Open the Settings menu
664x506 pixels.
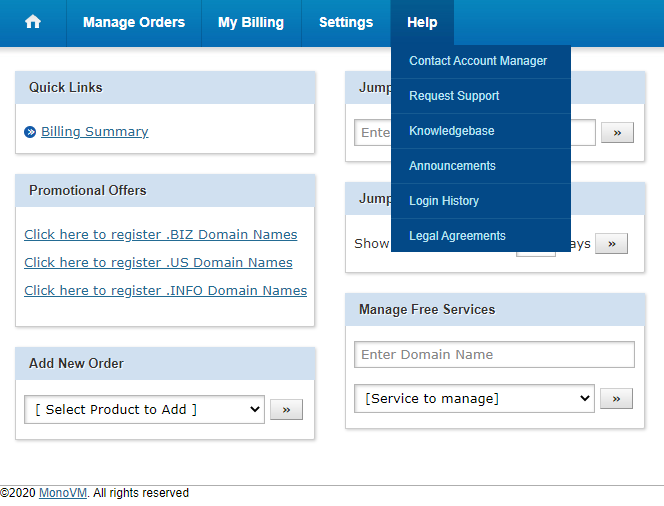(x=346, y=22)
